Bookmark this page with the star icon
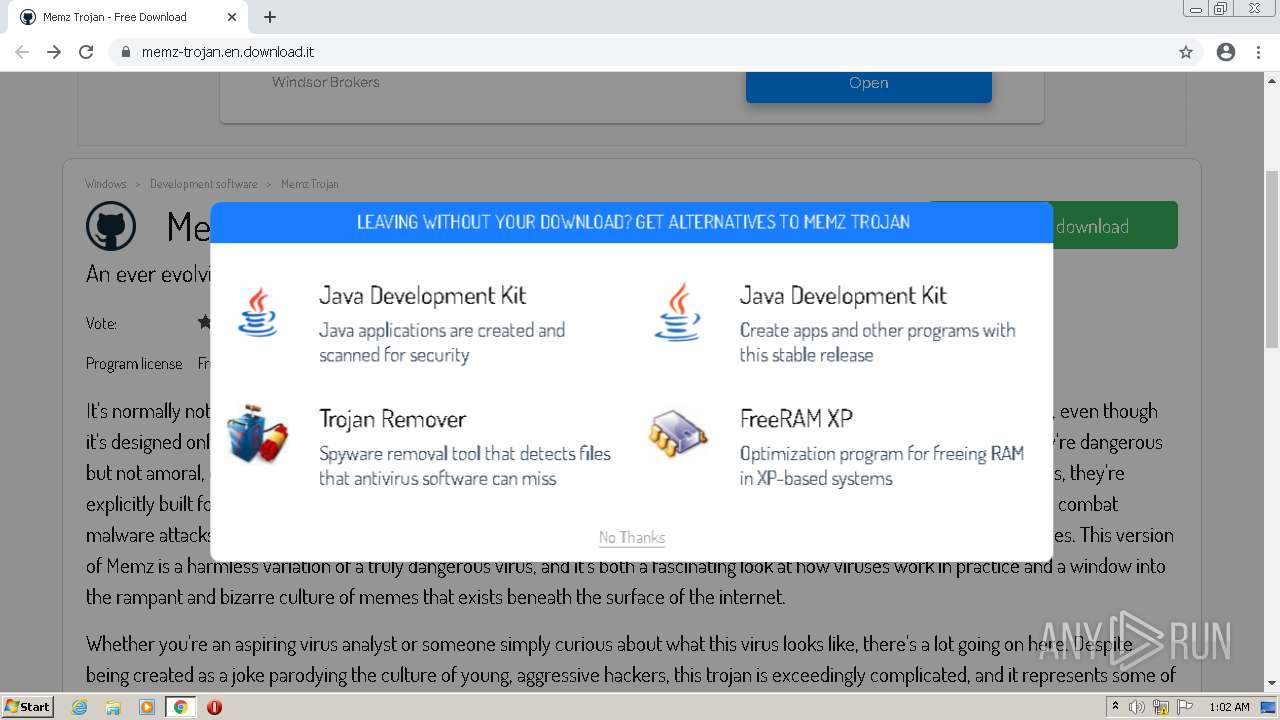Viewport: 1280px width, 720px height. (1186, 52)
